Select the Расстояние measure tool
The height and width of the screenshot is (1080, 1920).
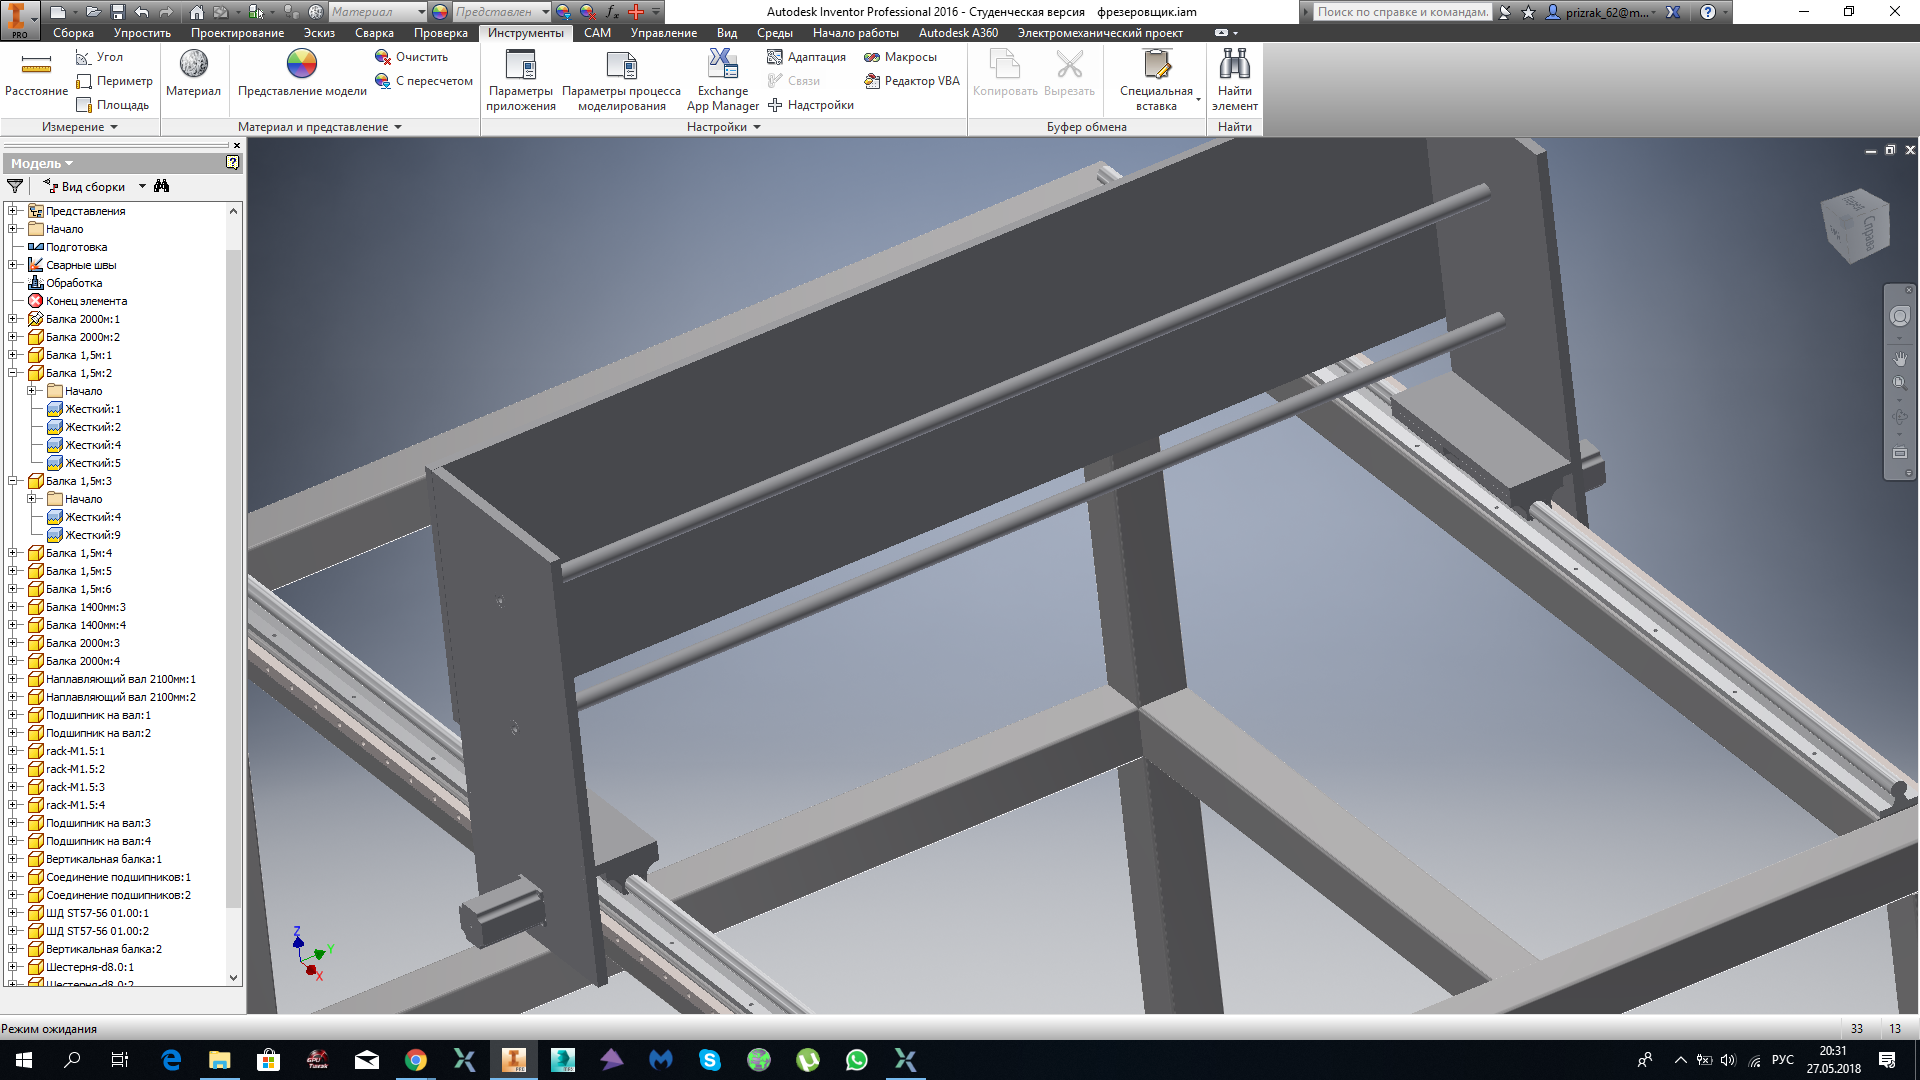pyautogui.click(x=36, y=75)
